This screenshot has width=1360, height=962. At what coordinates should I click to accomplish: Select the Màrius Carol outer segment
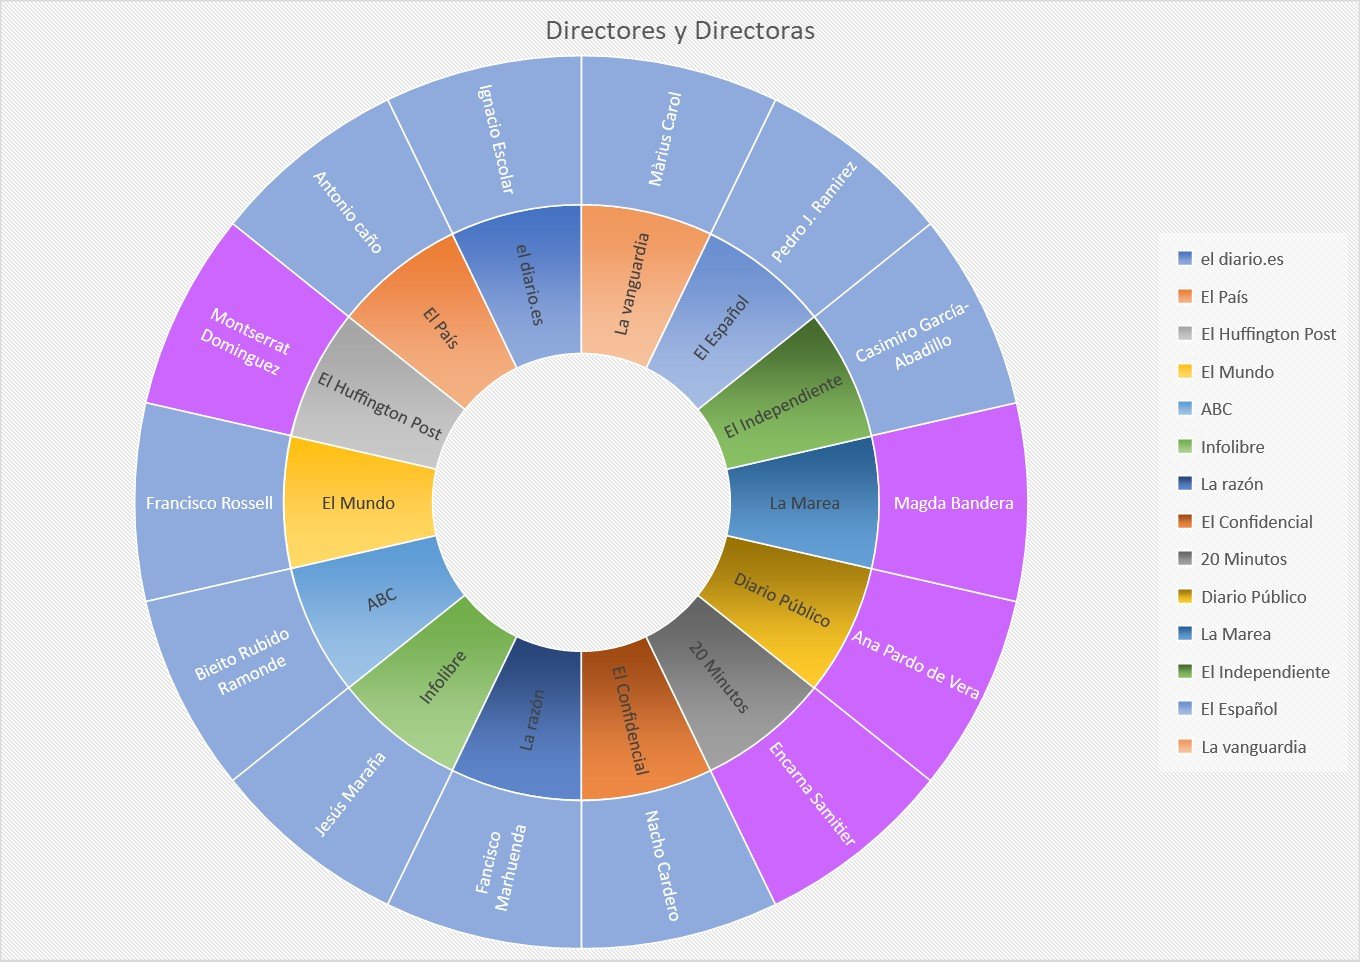pos(665,140)
